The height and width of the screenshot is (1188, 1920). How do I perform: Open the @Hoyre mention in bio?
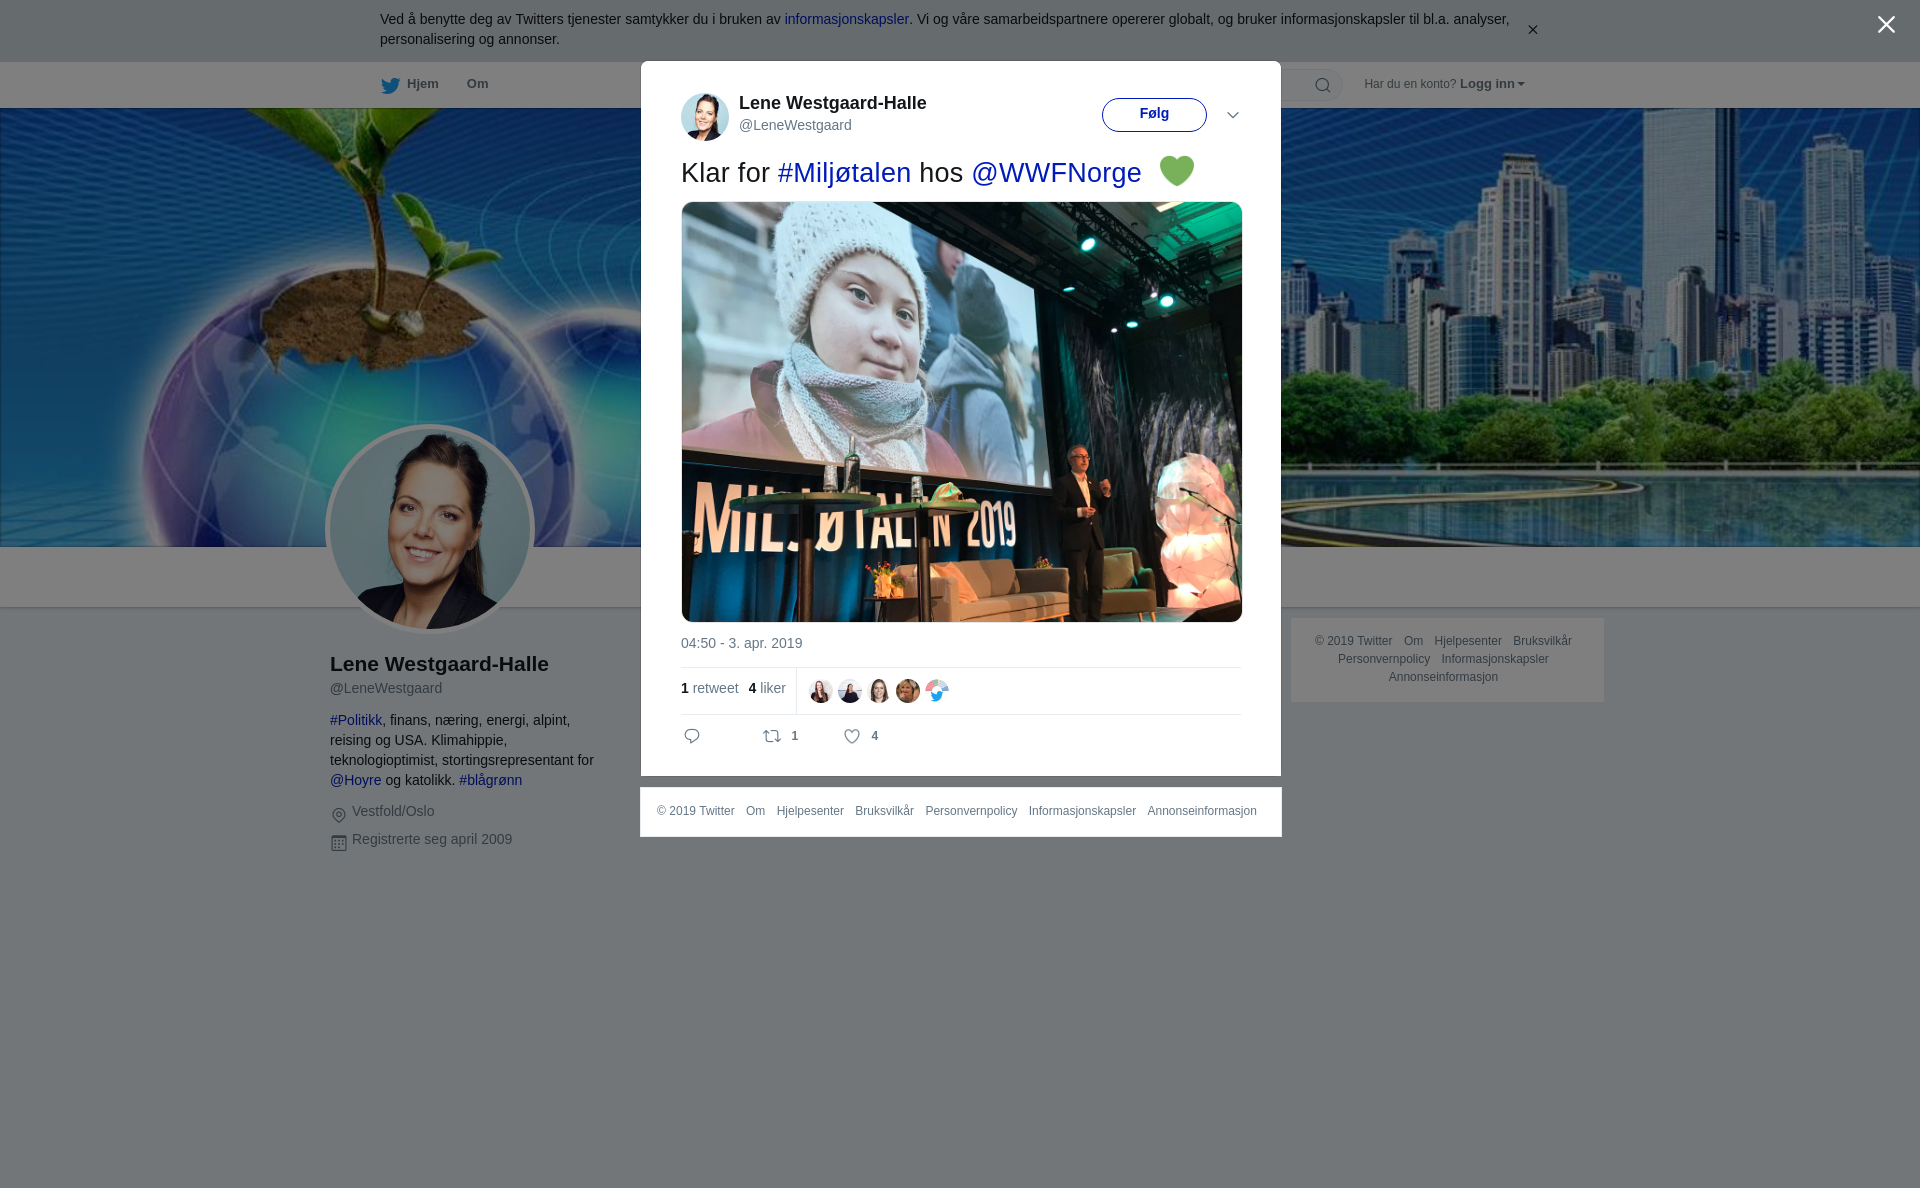pyautogui.click(x=356, y=780)
